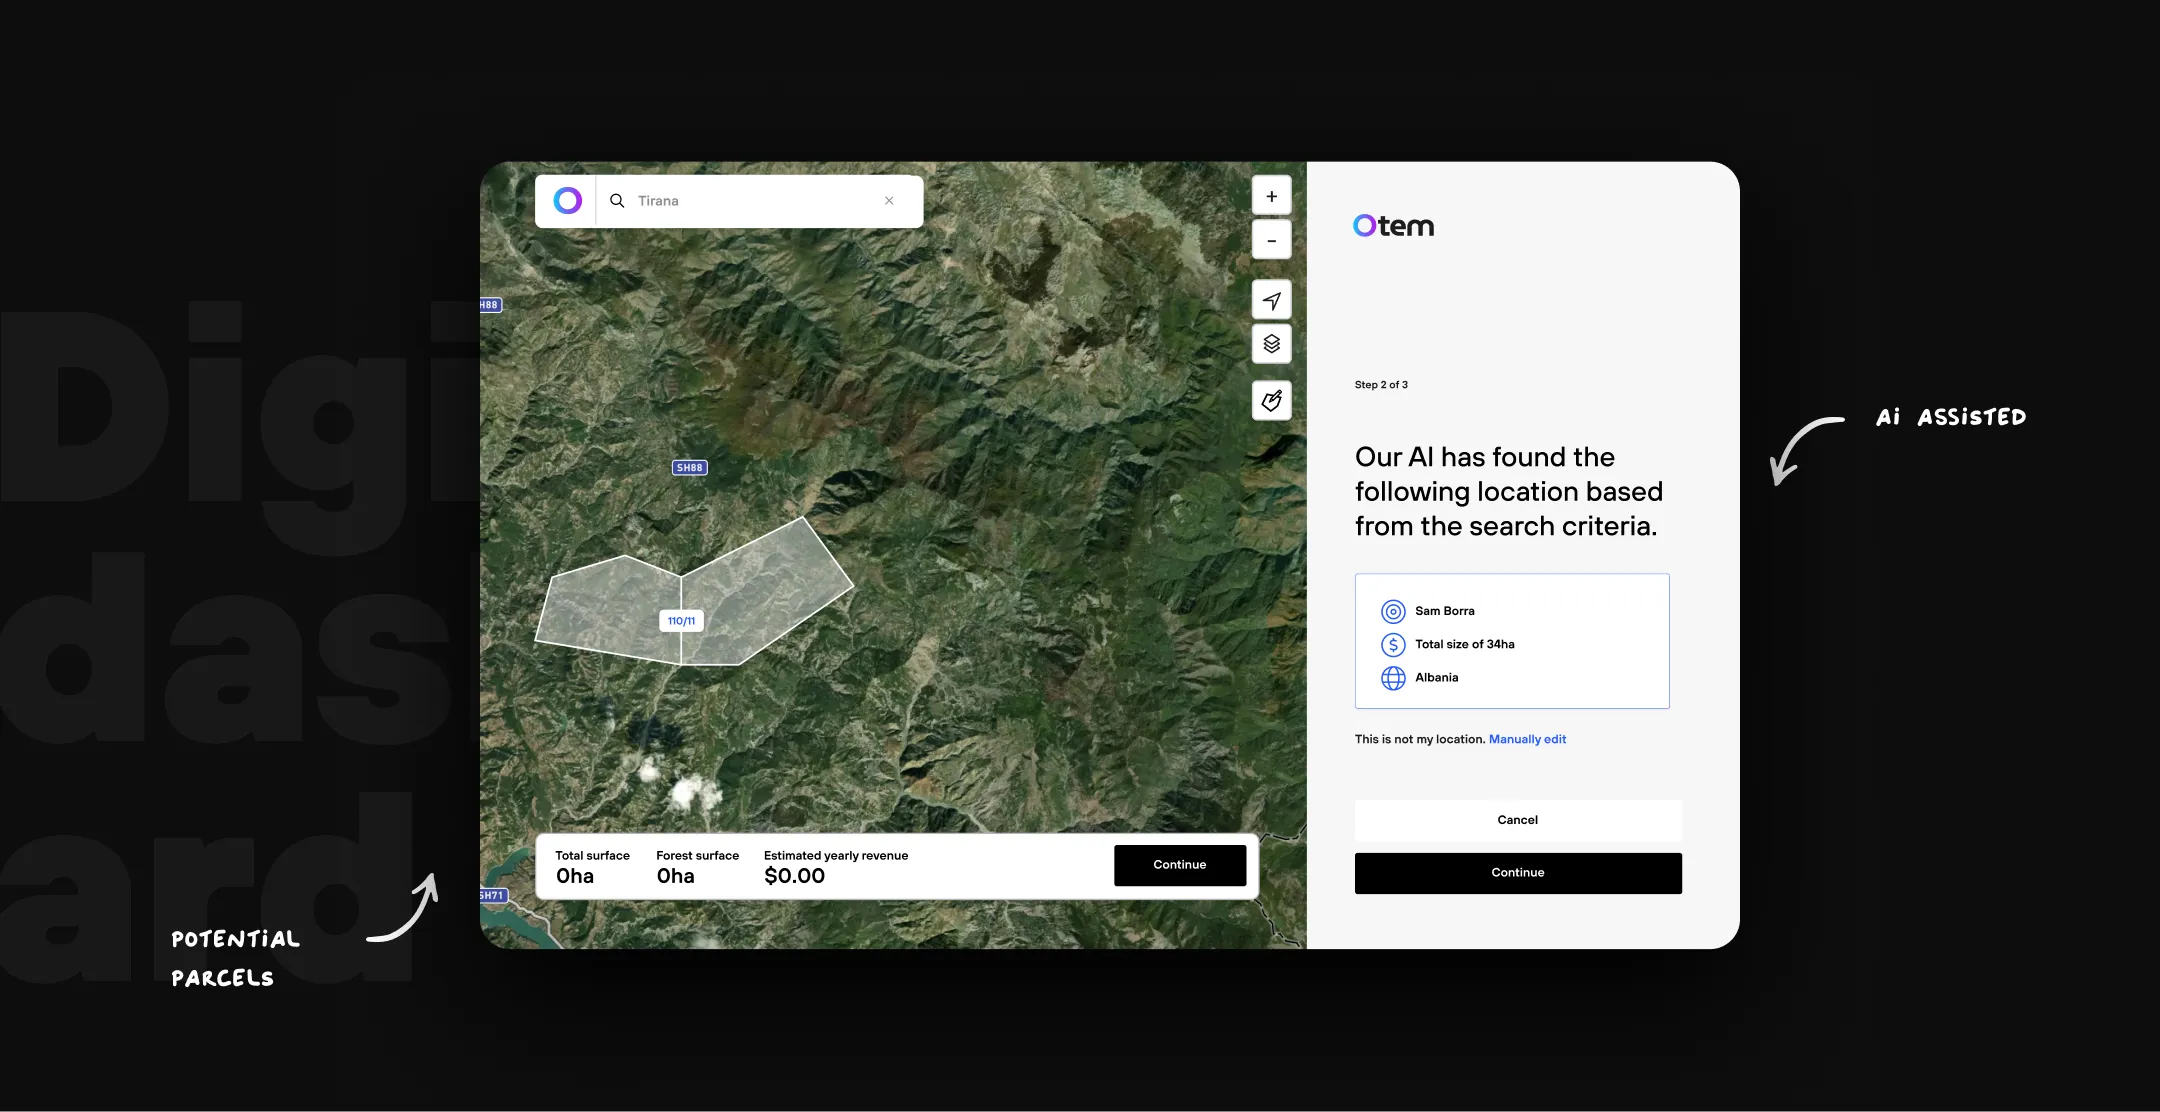Click Continue in the side panel
The image size is (2160, 1112).
(x=1518, y=873)
